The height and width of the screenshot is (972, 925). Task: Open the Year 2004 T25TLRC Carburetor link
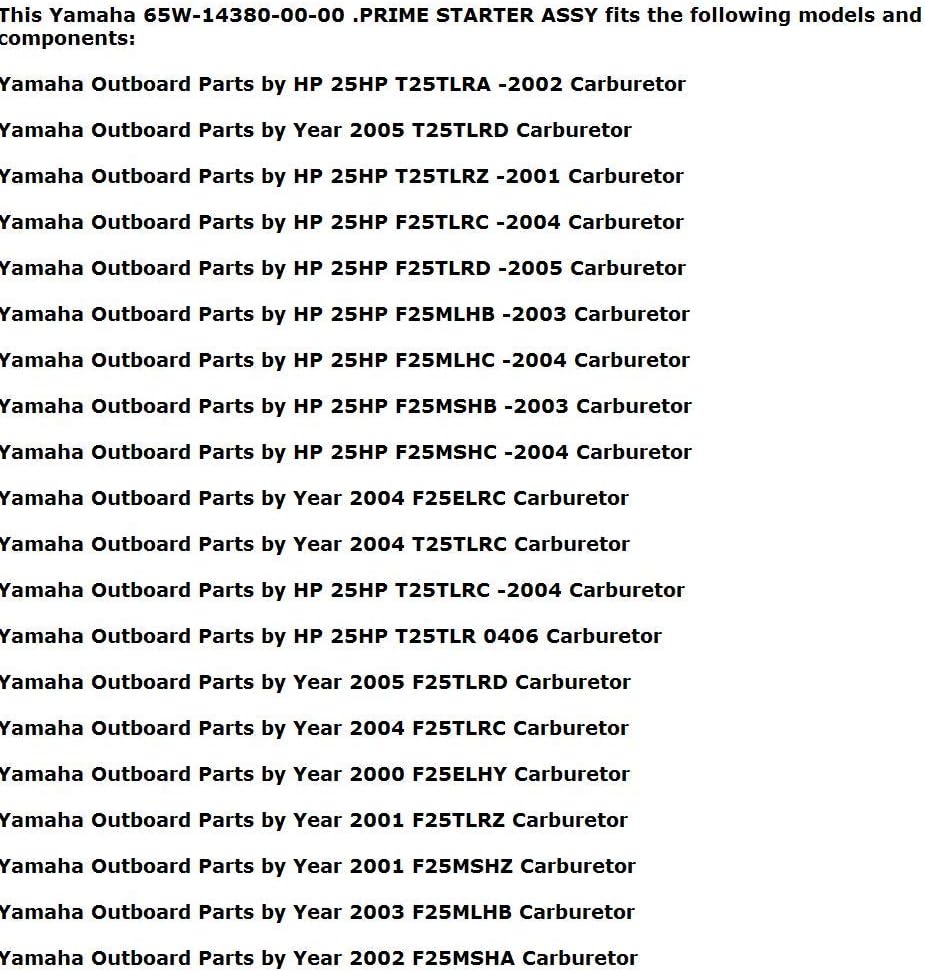tap(314, 544)
